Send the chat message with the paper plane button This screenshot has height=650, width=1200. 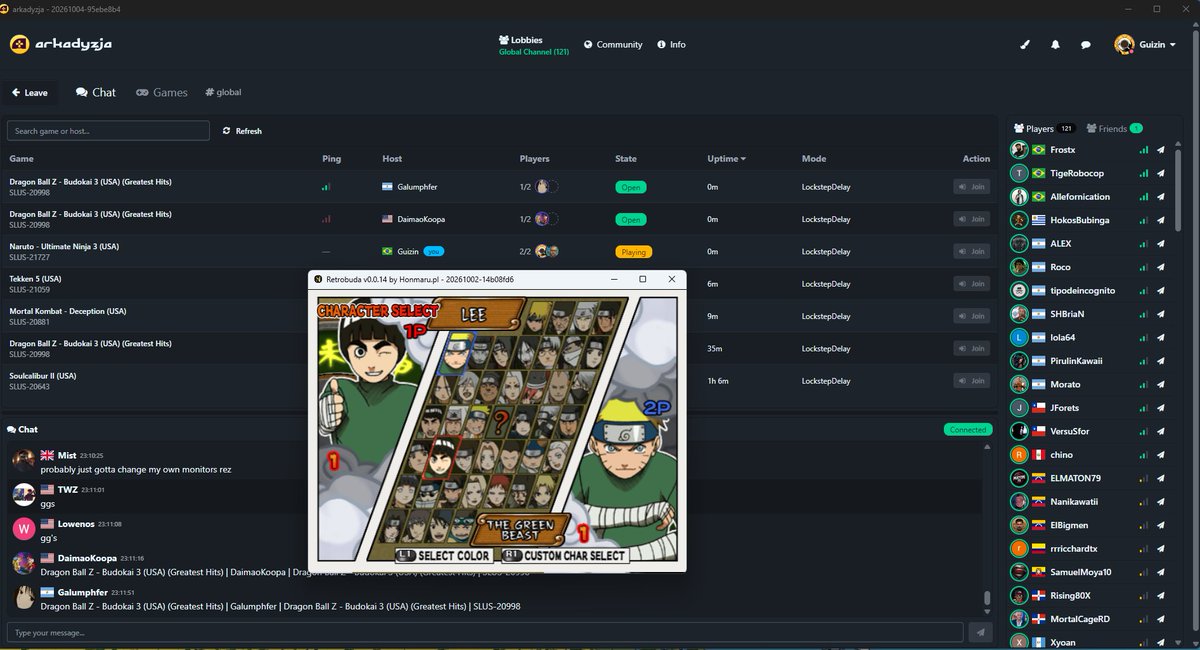pyautogui.click(x=980, y=632)
